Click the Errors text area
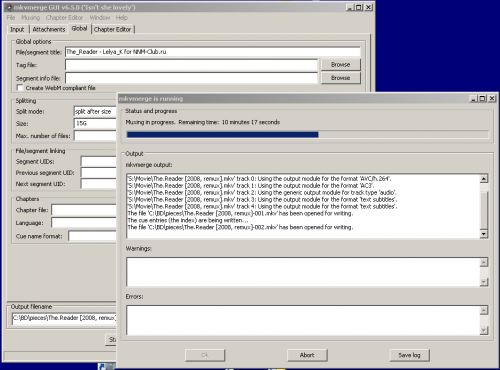Viewport: 500px width, 370px height. click(x=303, y=320)
